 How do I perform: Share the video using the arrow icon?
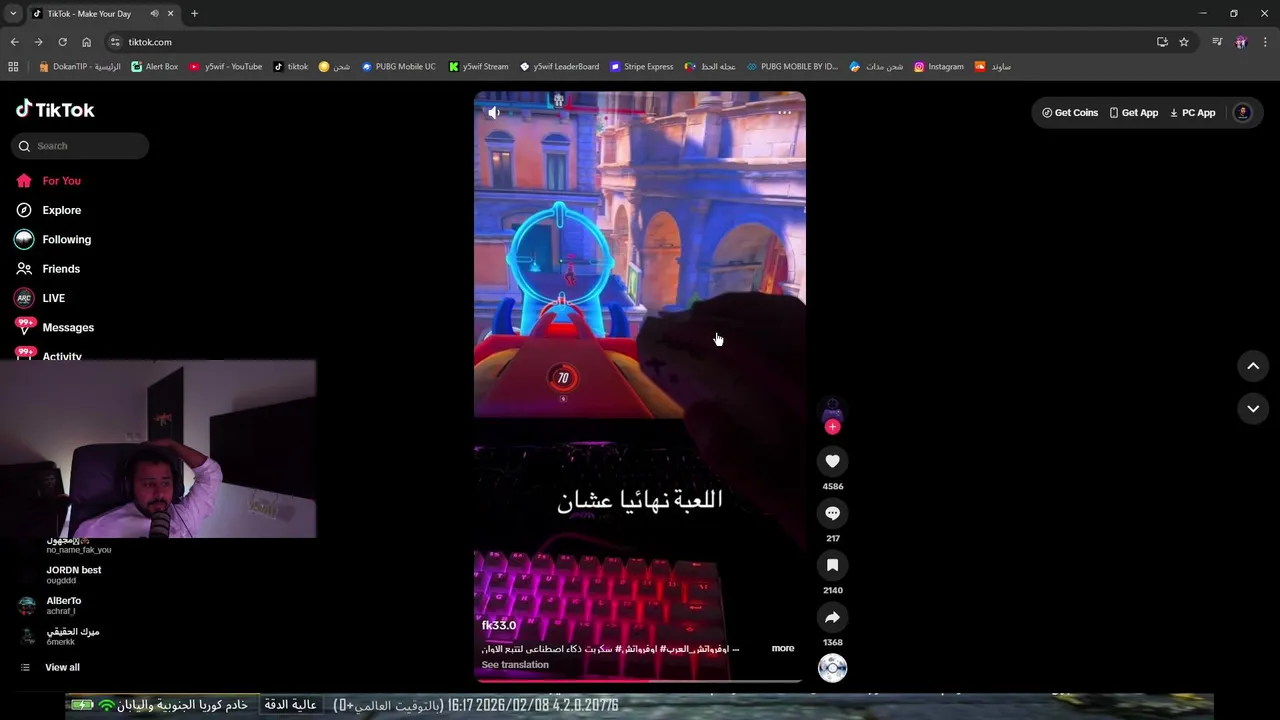(832, 617)
